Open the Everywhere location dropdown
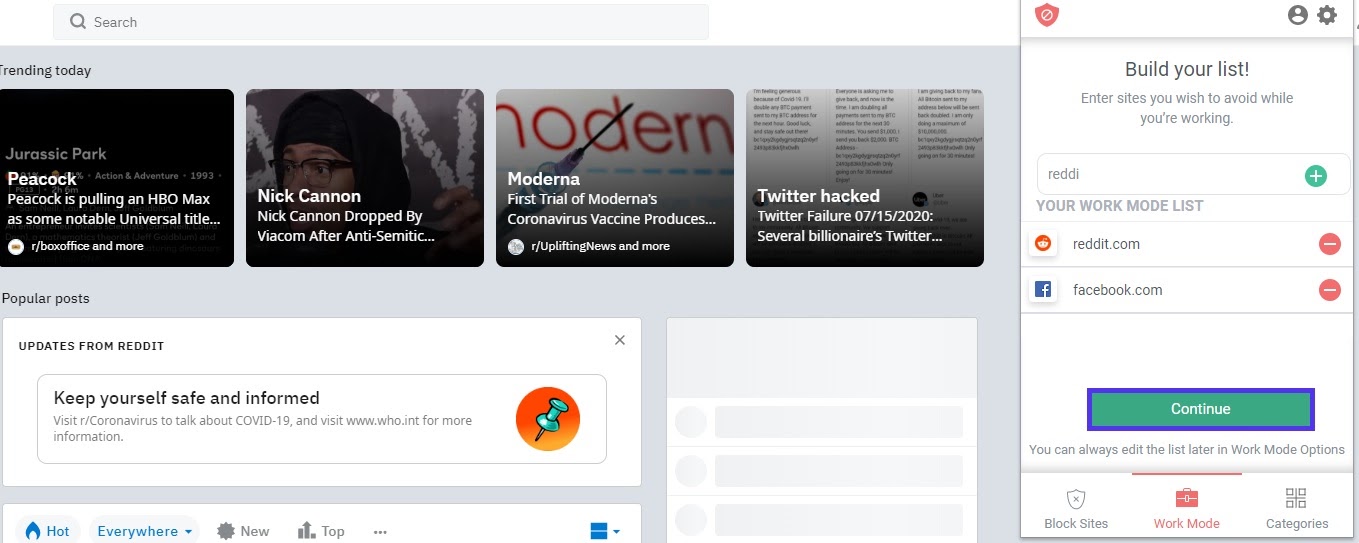The height and width of the screenshot is (543, 1359). (145, 531)
